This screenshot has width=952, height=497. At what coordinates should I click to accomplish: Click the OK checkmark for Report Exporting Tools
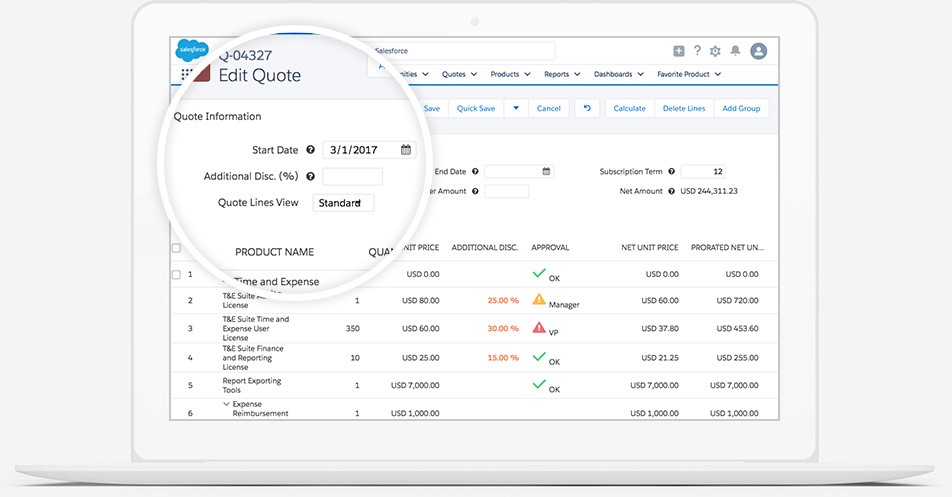[x=539, y=384]
